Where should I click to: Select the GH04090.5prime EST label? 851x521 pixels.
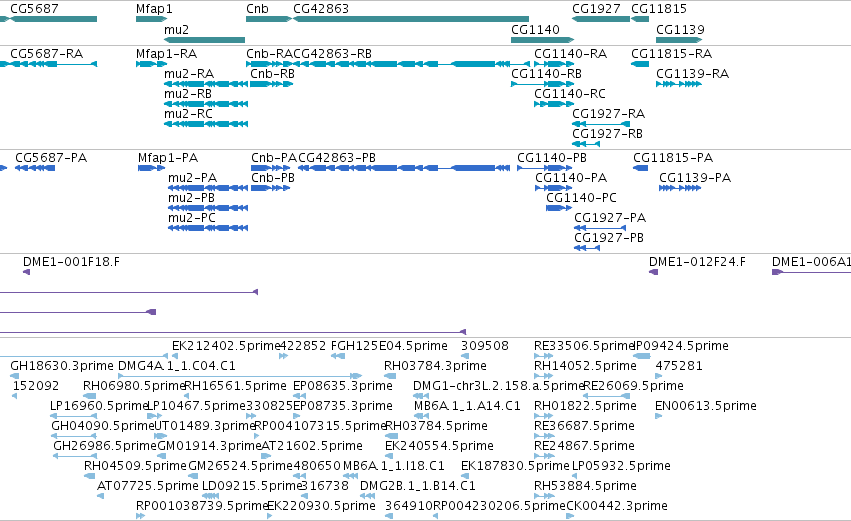[103, 427]
